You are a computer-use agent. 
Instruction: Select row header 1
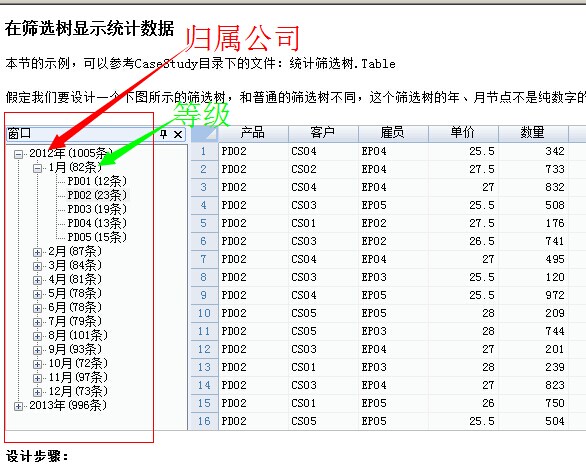point(204,151)
